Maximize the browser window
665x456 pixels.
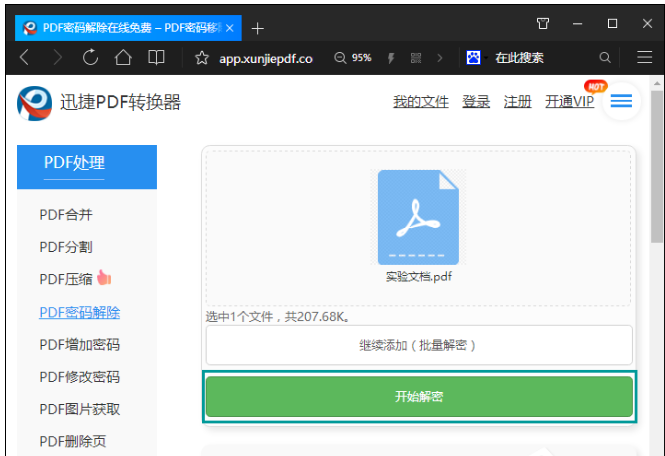[x=612, y=23]
